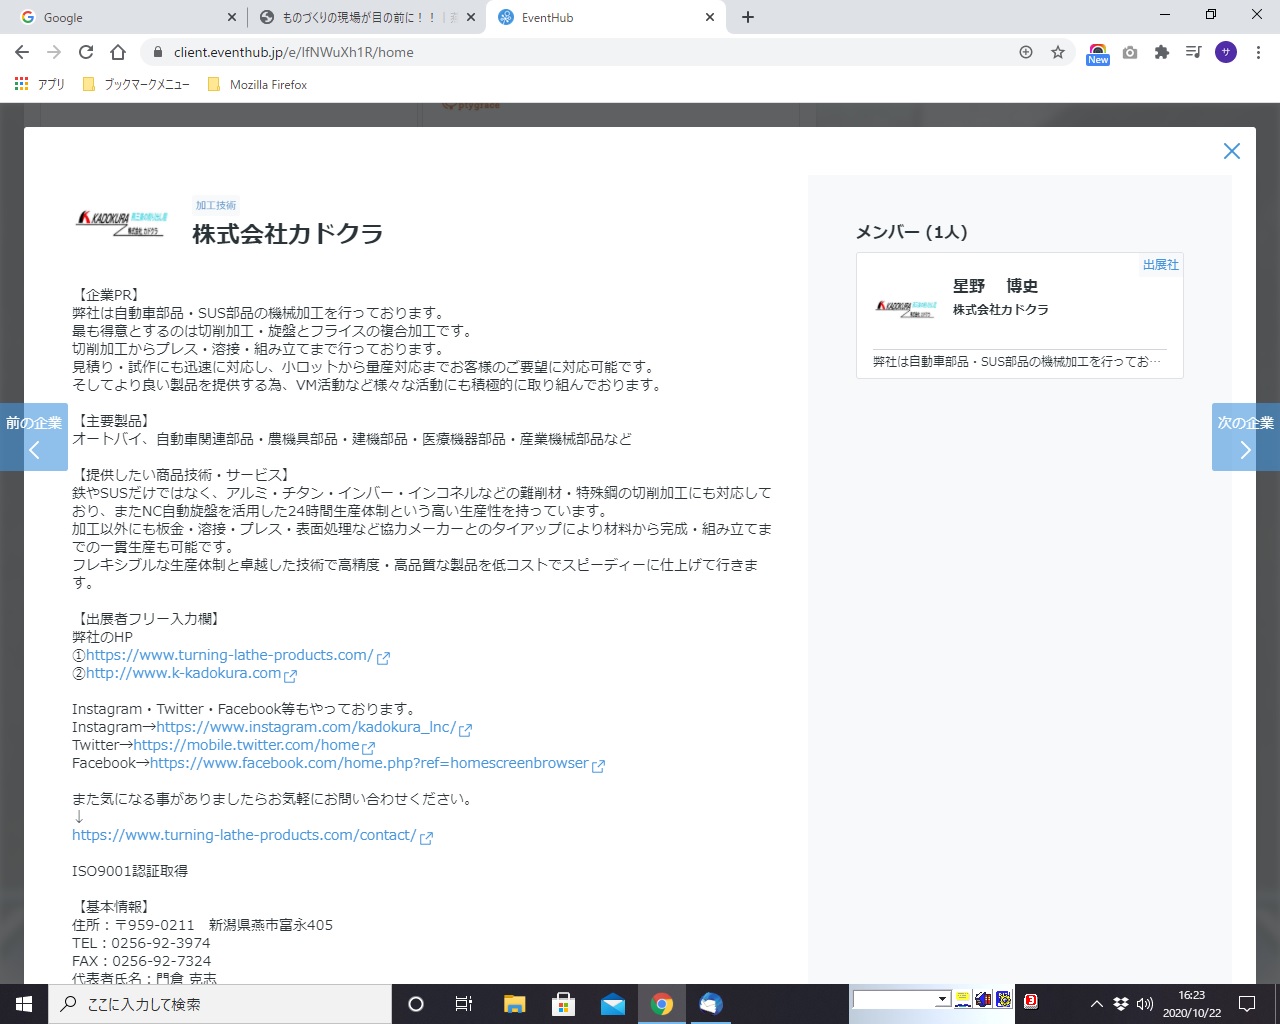This screenshot has width=1280, height=1024.
Task: Open the mobile.twitter.com link
Action: (246, 745)
